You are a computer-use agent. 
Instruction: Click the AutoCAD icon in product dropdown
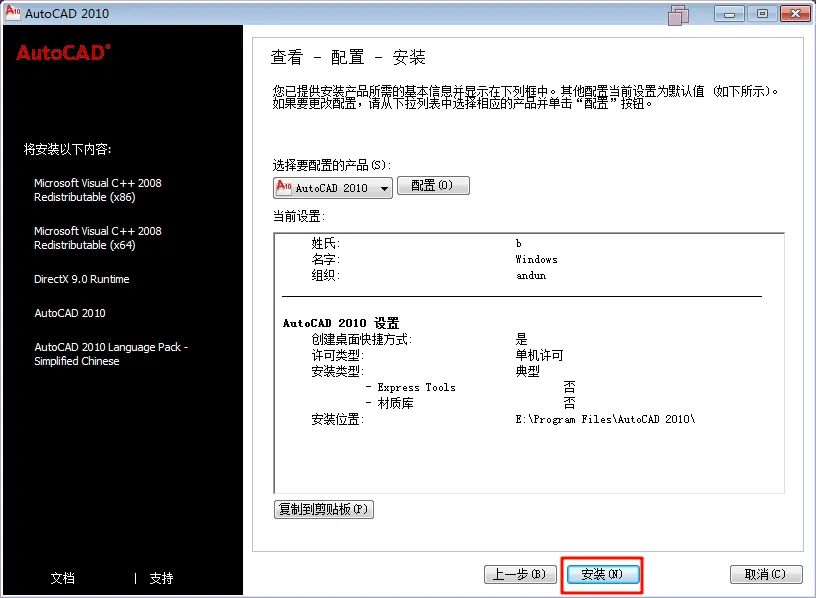click(284, 187)
